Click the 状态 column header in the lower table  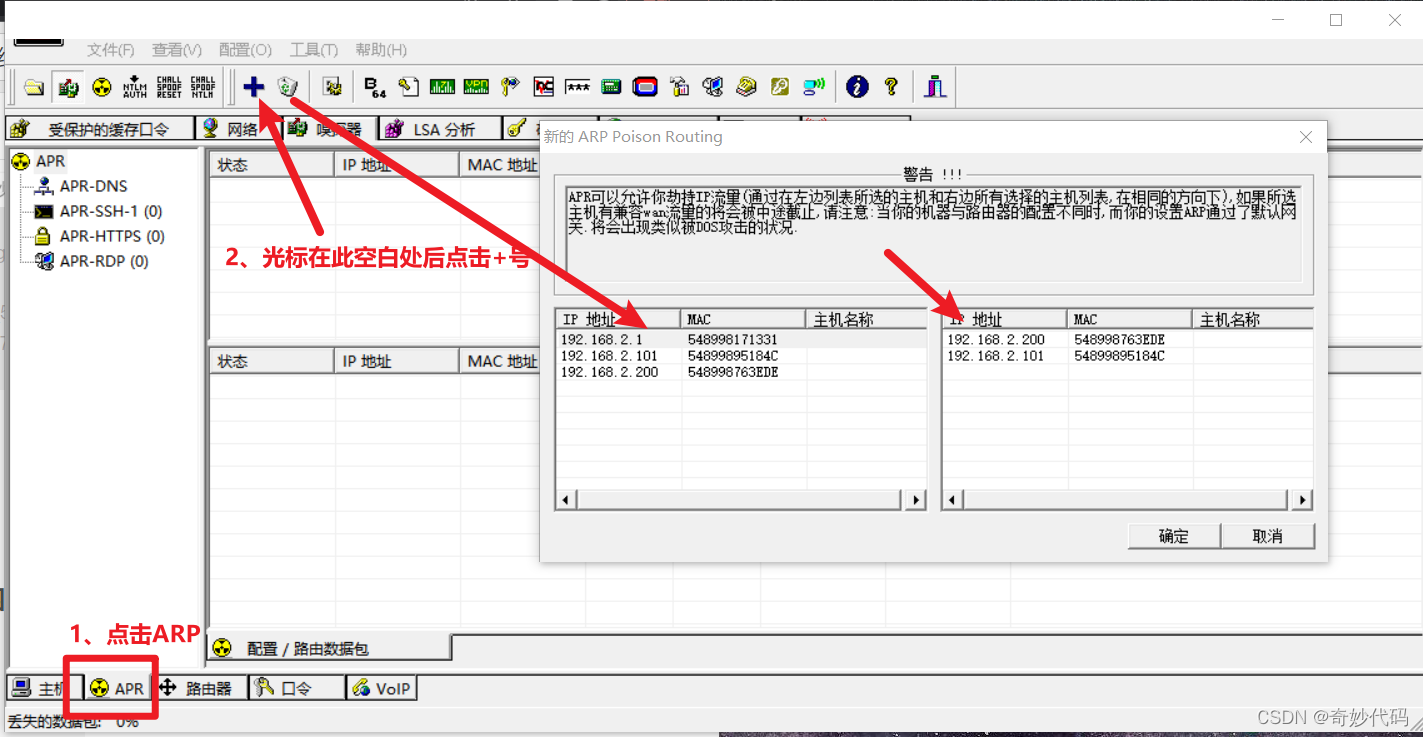(271, 361)
